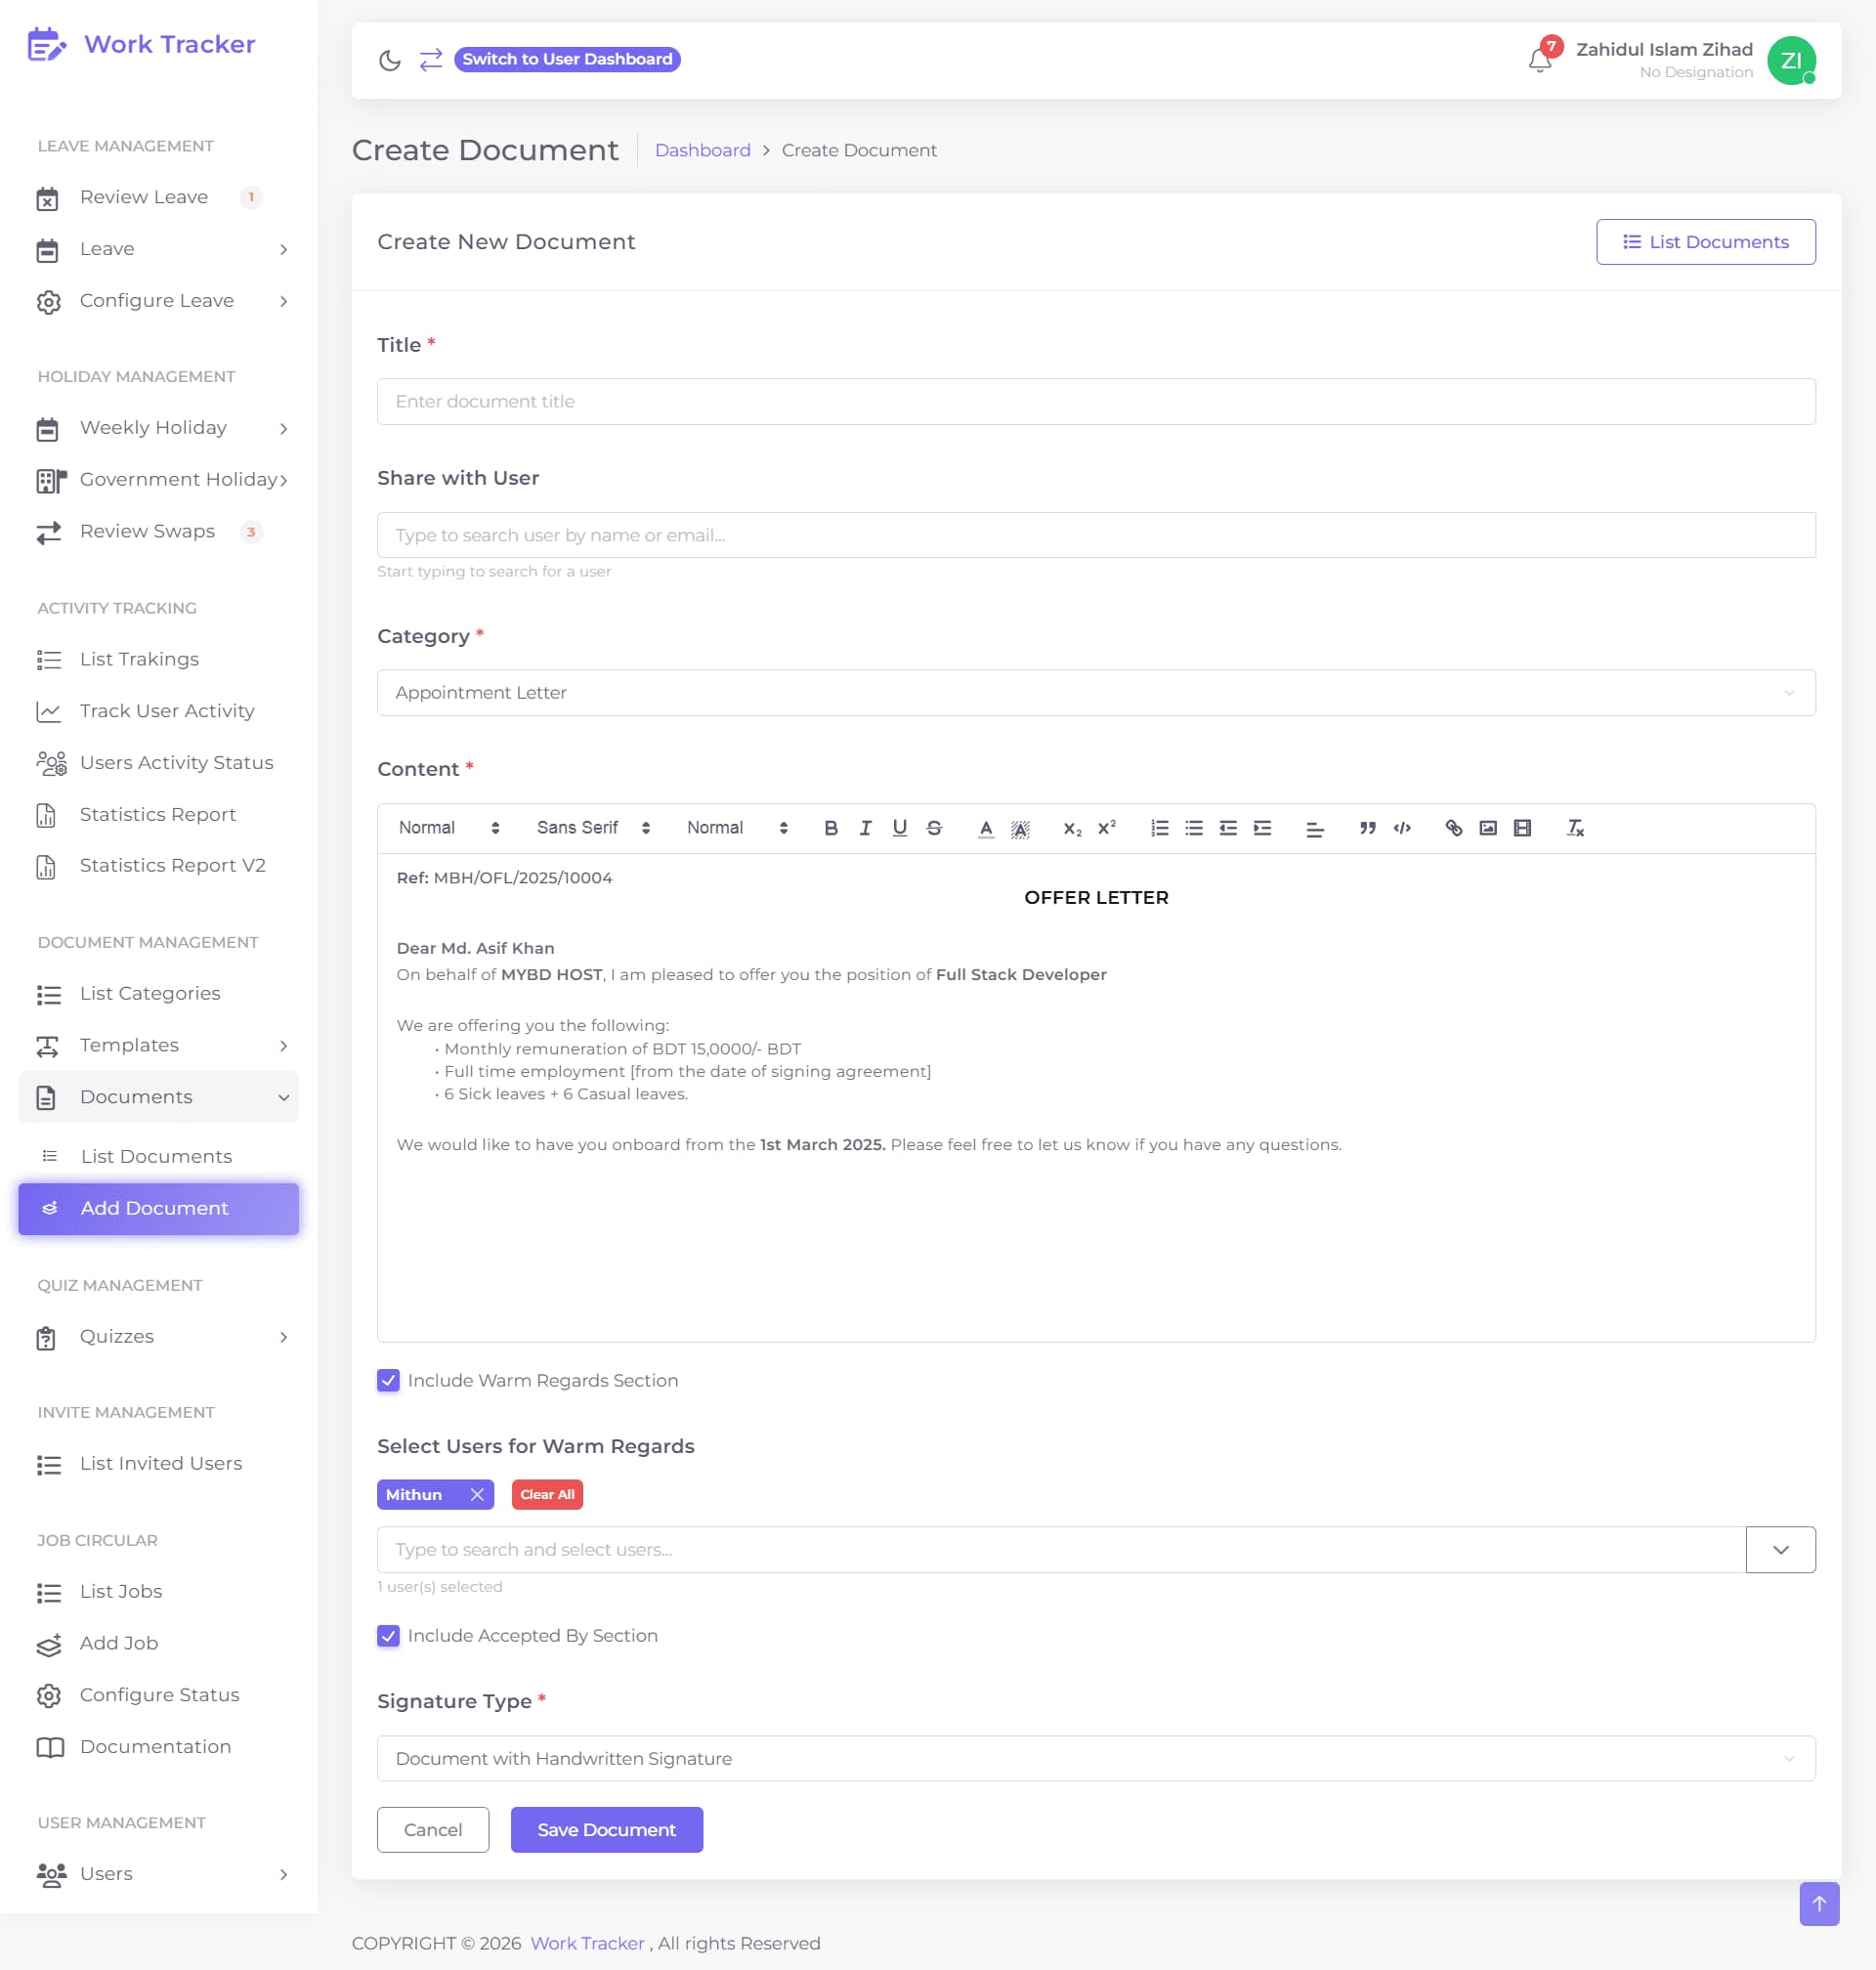Image resolution: width=1876 pixels, height=1970 pixels.
Task: Click Save Document button
Action: tap(607, 1829)
